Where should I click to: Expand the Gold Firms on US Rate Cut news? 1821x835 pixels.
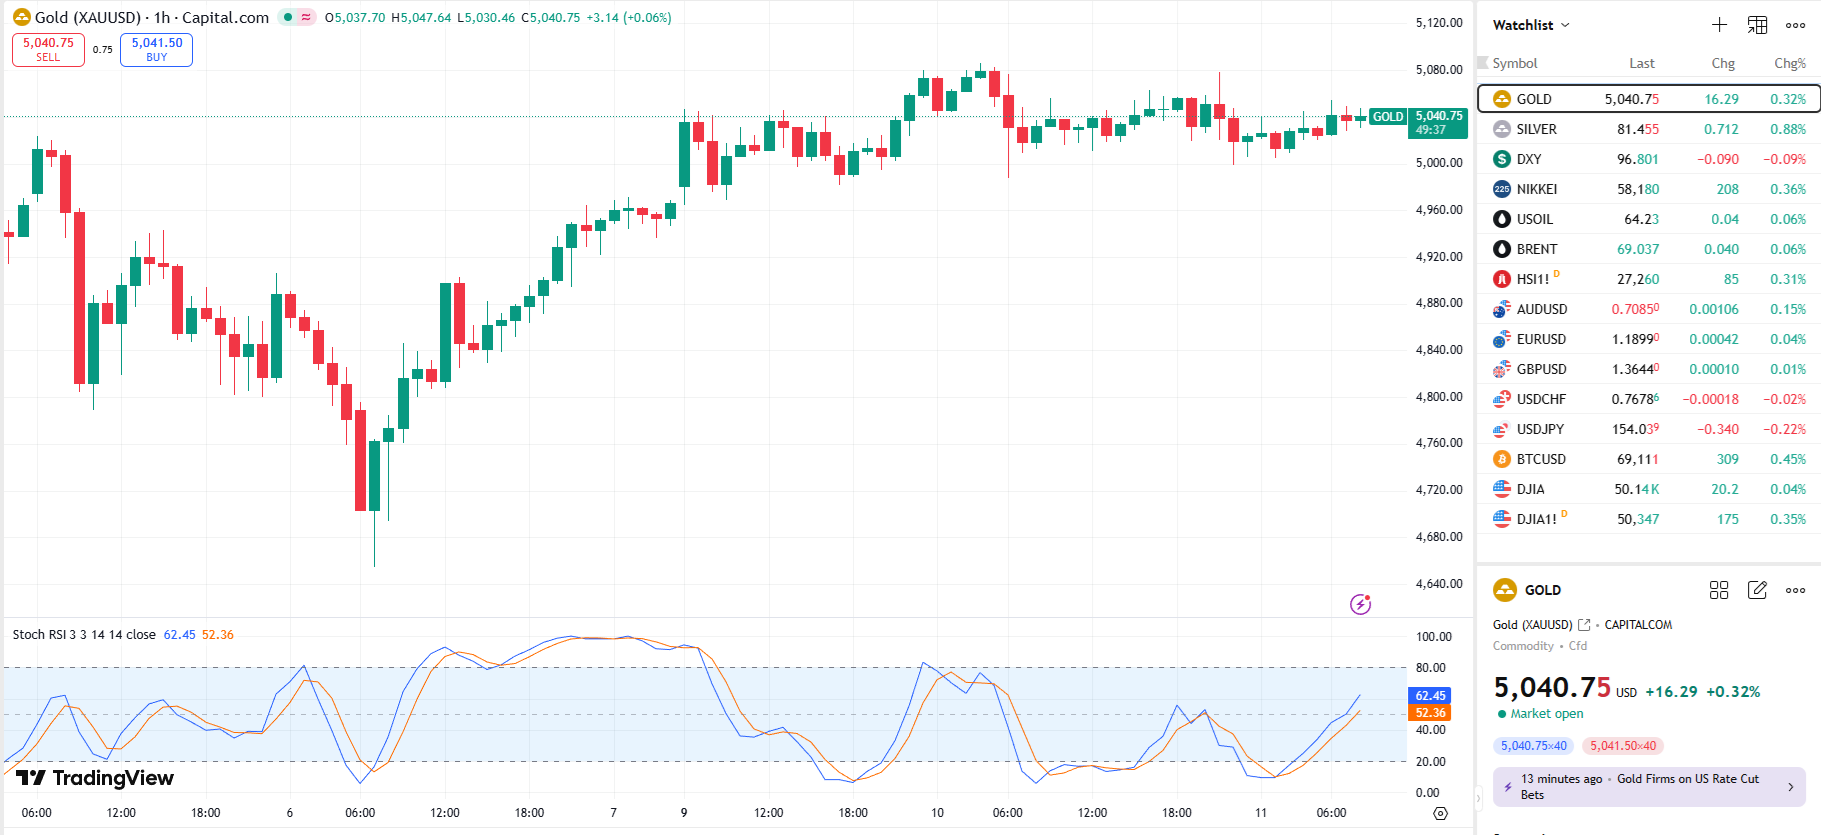tap(1649, 787)
